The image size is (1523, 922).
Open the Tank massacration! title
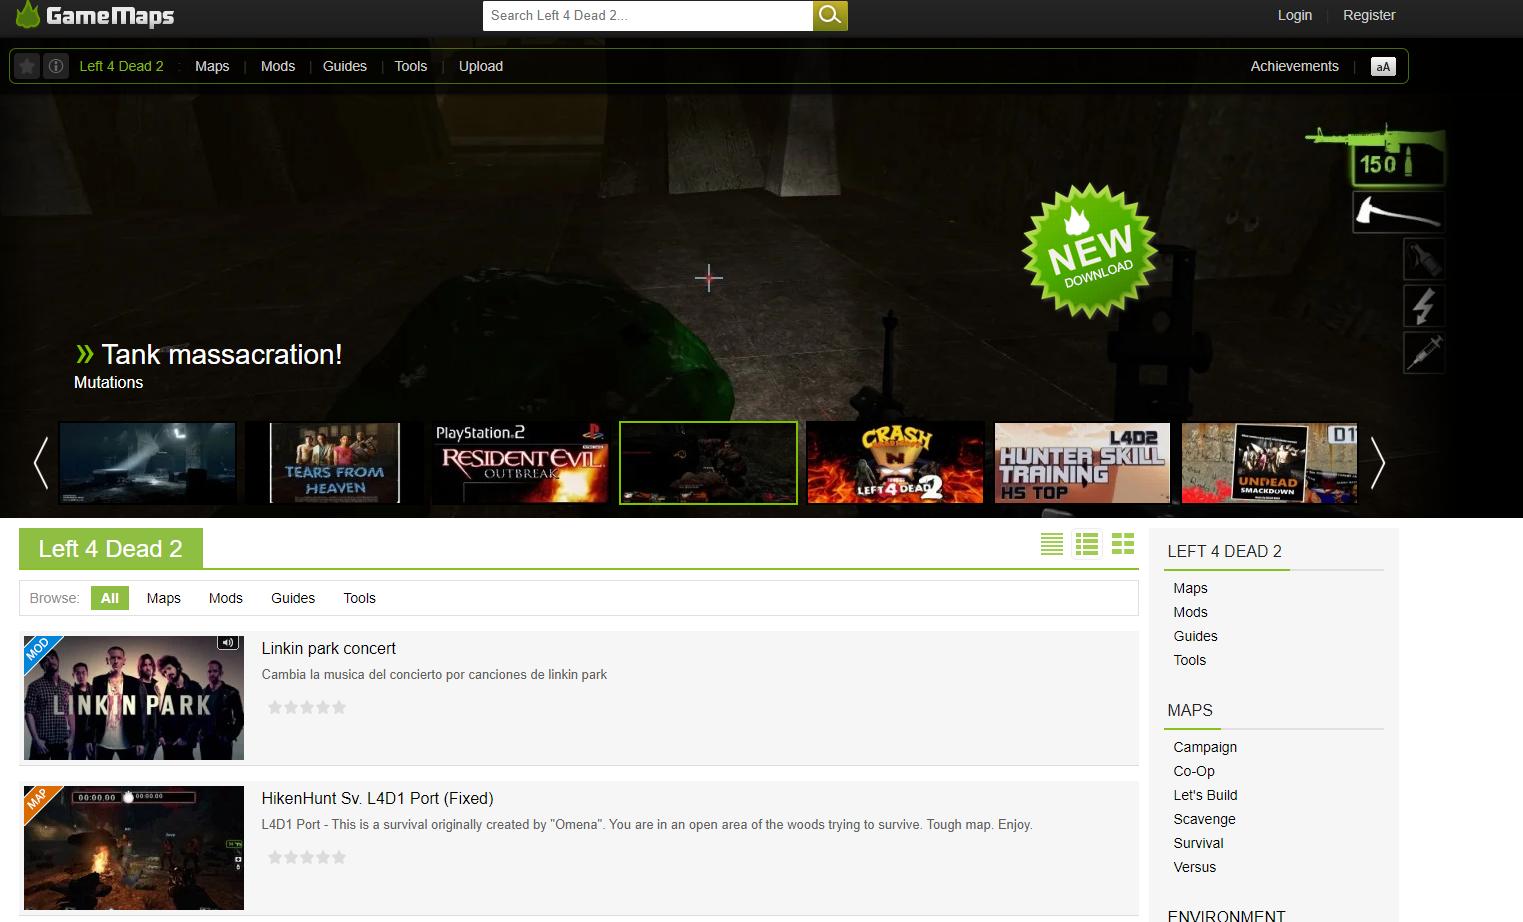[222, 354]
